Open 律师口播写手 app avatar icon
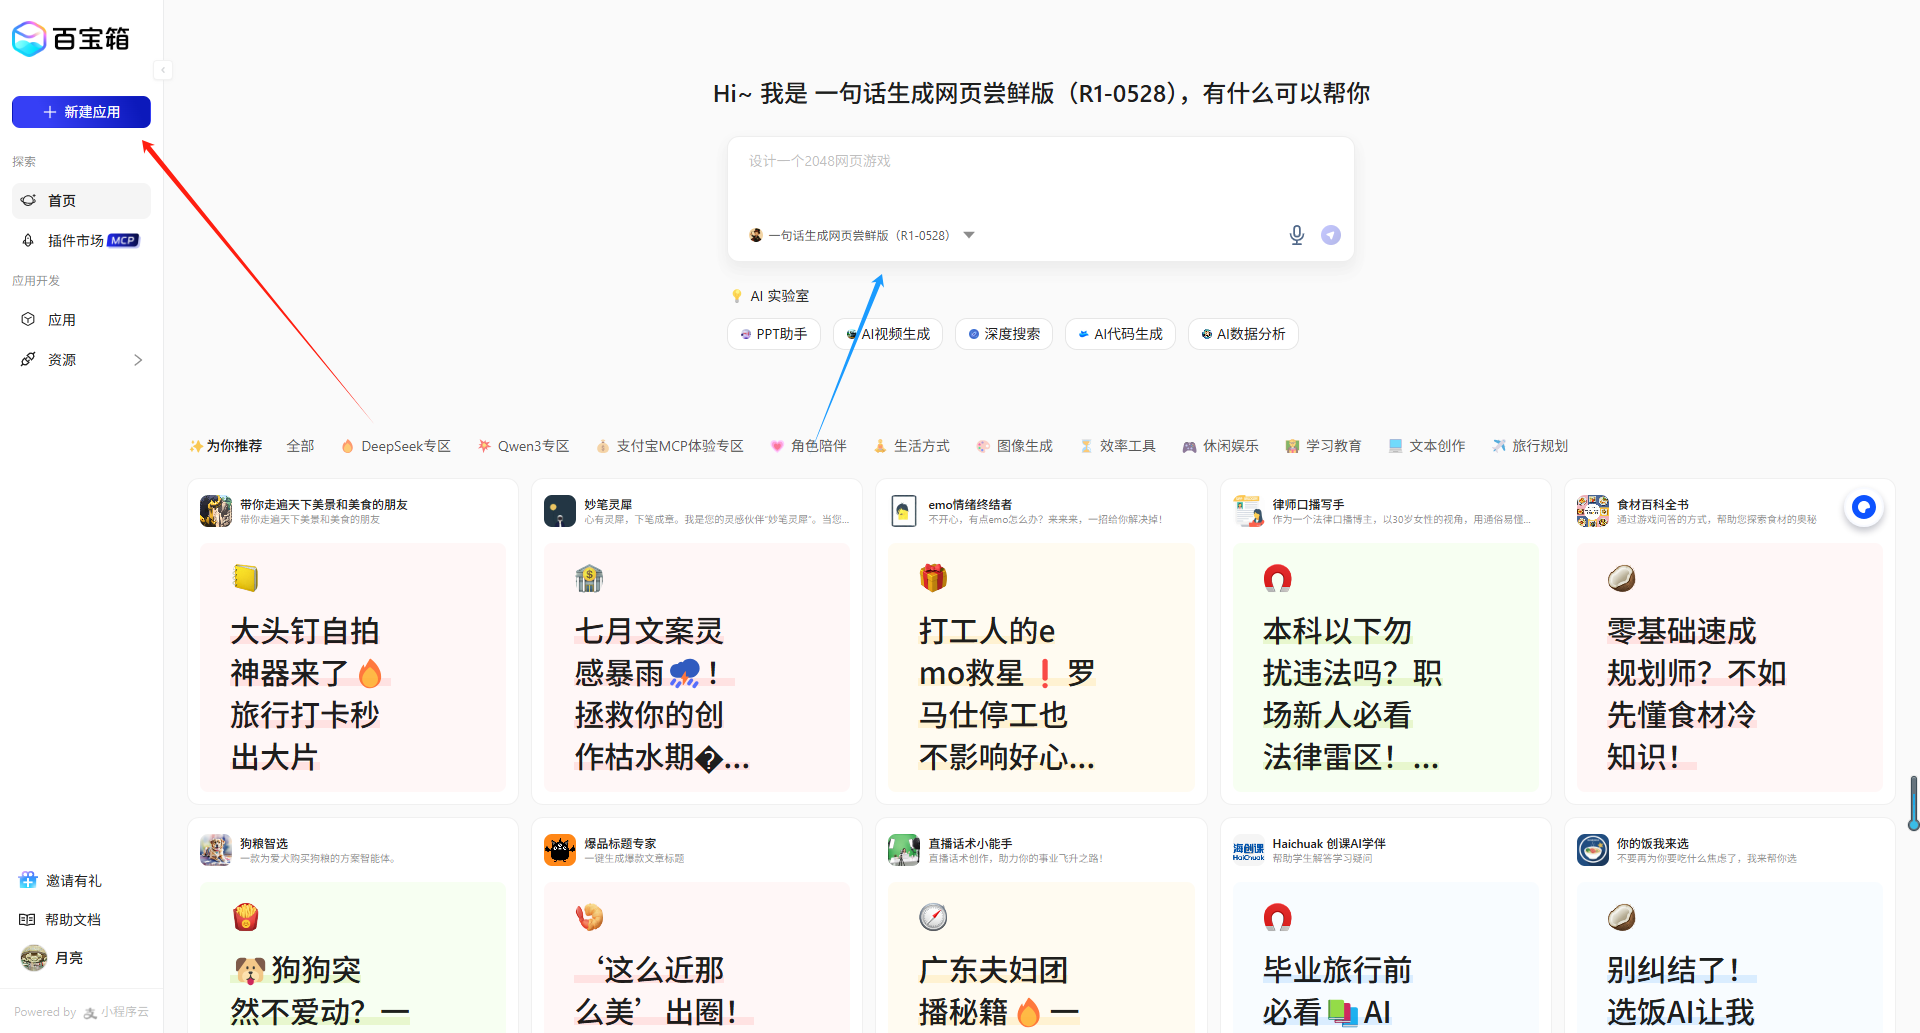This screenshot has height=1033, width=1920. click(1249, 511)
